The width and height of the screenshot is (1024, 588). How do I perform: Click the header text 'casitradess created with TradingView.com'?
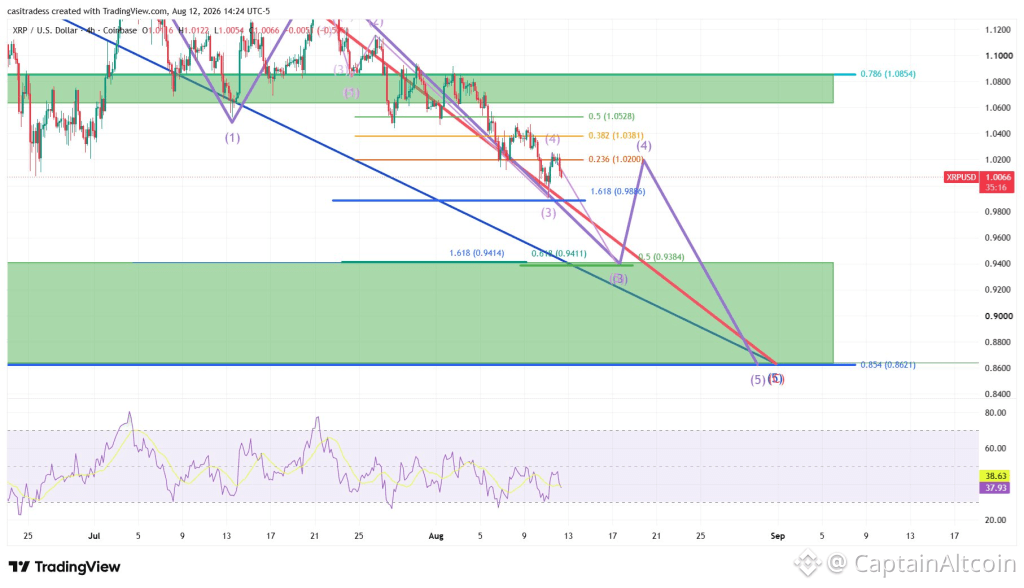(88, 11)
